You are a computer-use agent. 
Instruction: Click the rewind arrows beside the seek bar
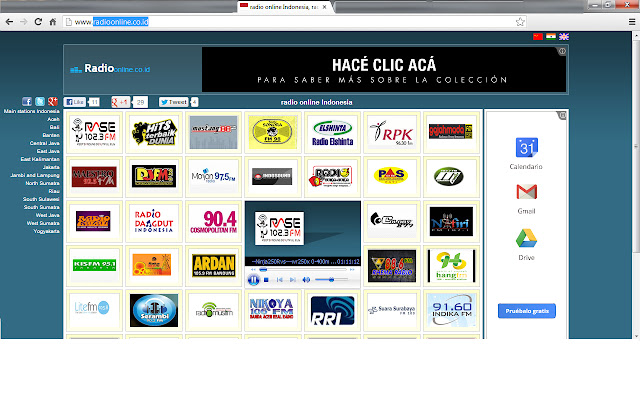(253, 270)
